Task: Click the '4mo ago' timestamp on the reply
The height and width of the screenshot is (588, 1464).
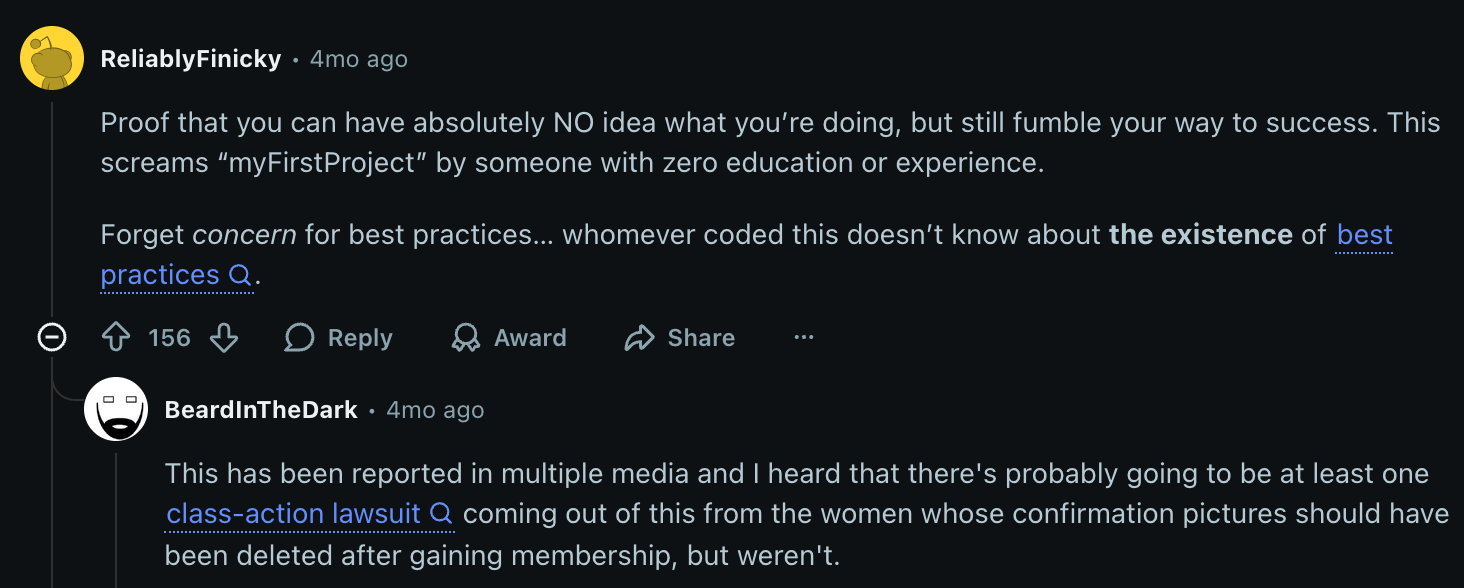Action: coord(434,409)
